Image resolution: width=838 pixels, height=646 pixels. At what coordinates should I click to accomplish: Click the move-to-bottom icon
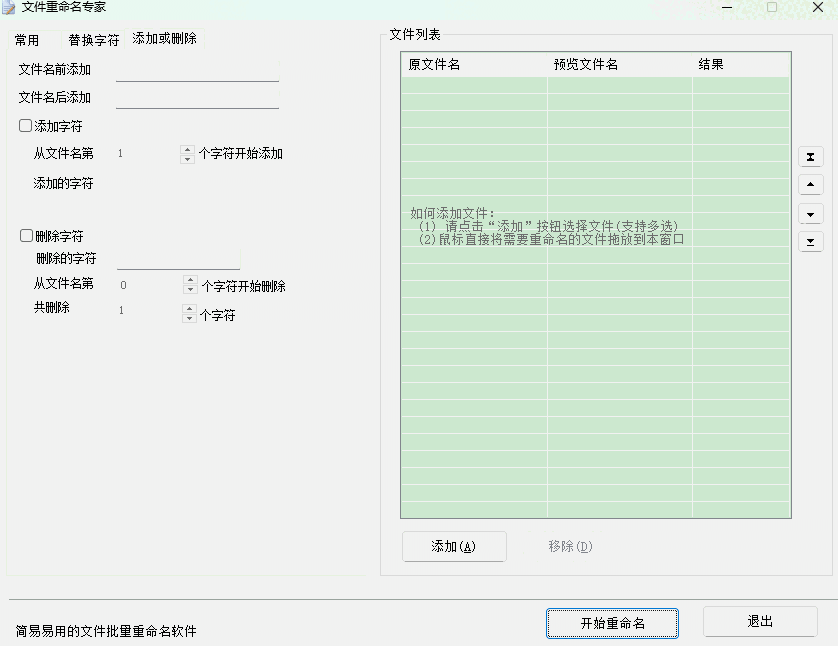[x=810, y=241]
